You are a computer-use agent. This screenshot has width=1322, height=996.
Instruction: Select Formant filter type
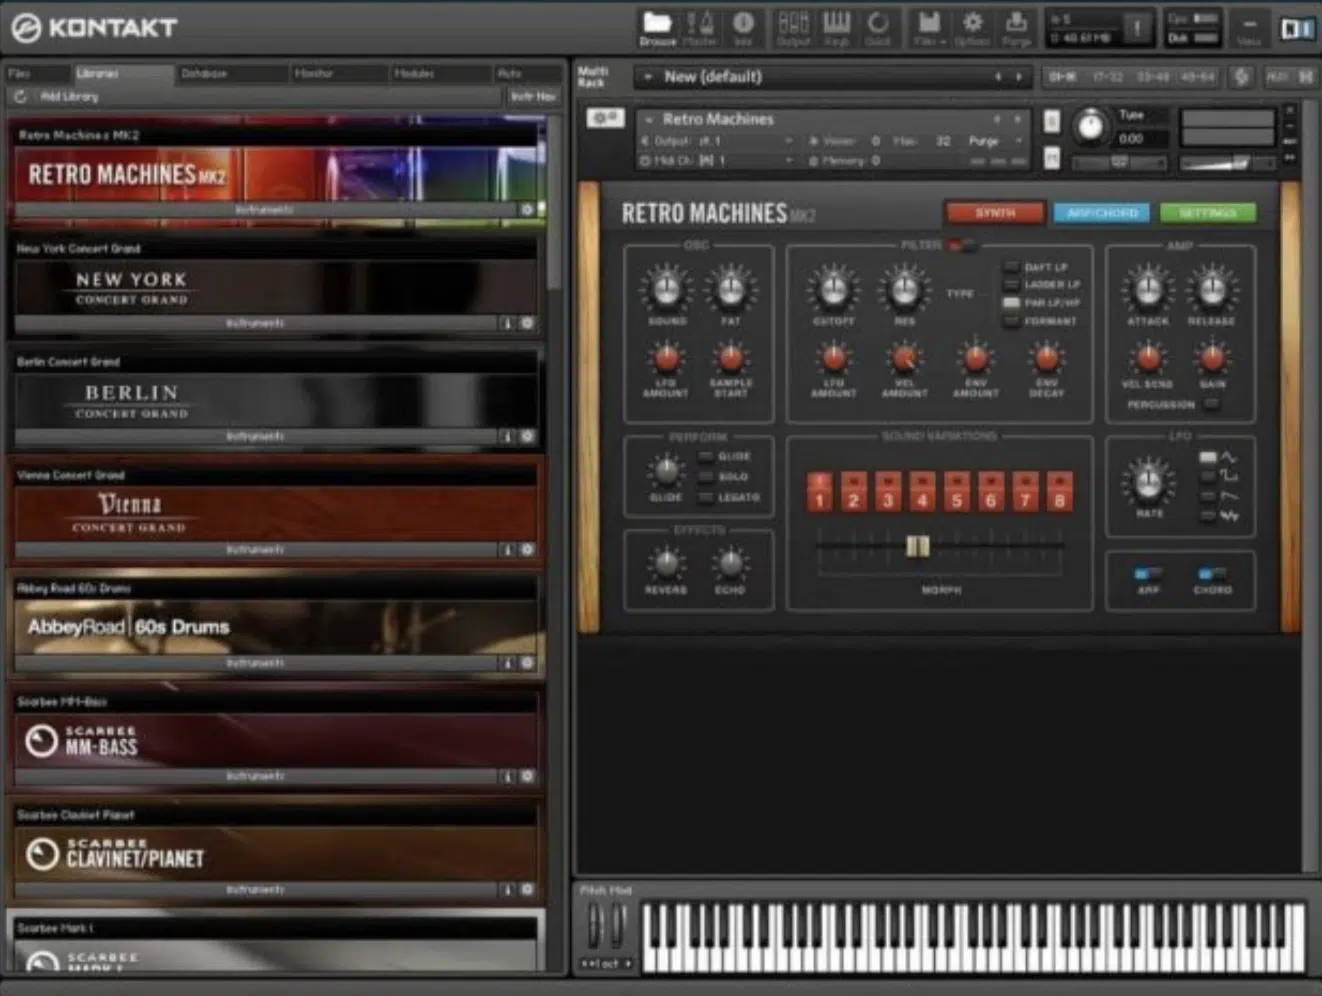pos(1011,321)
